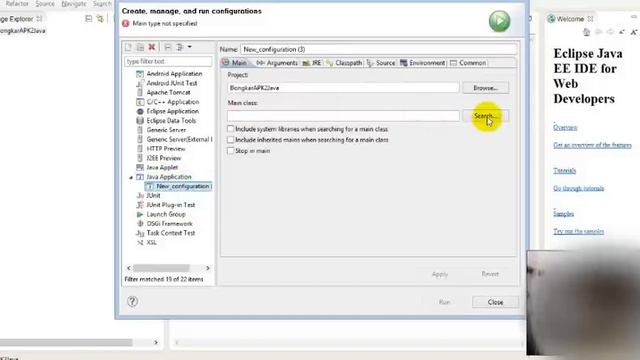Click the OSGi Framework icon
640x360 pixels.
(140, 224)
